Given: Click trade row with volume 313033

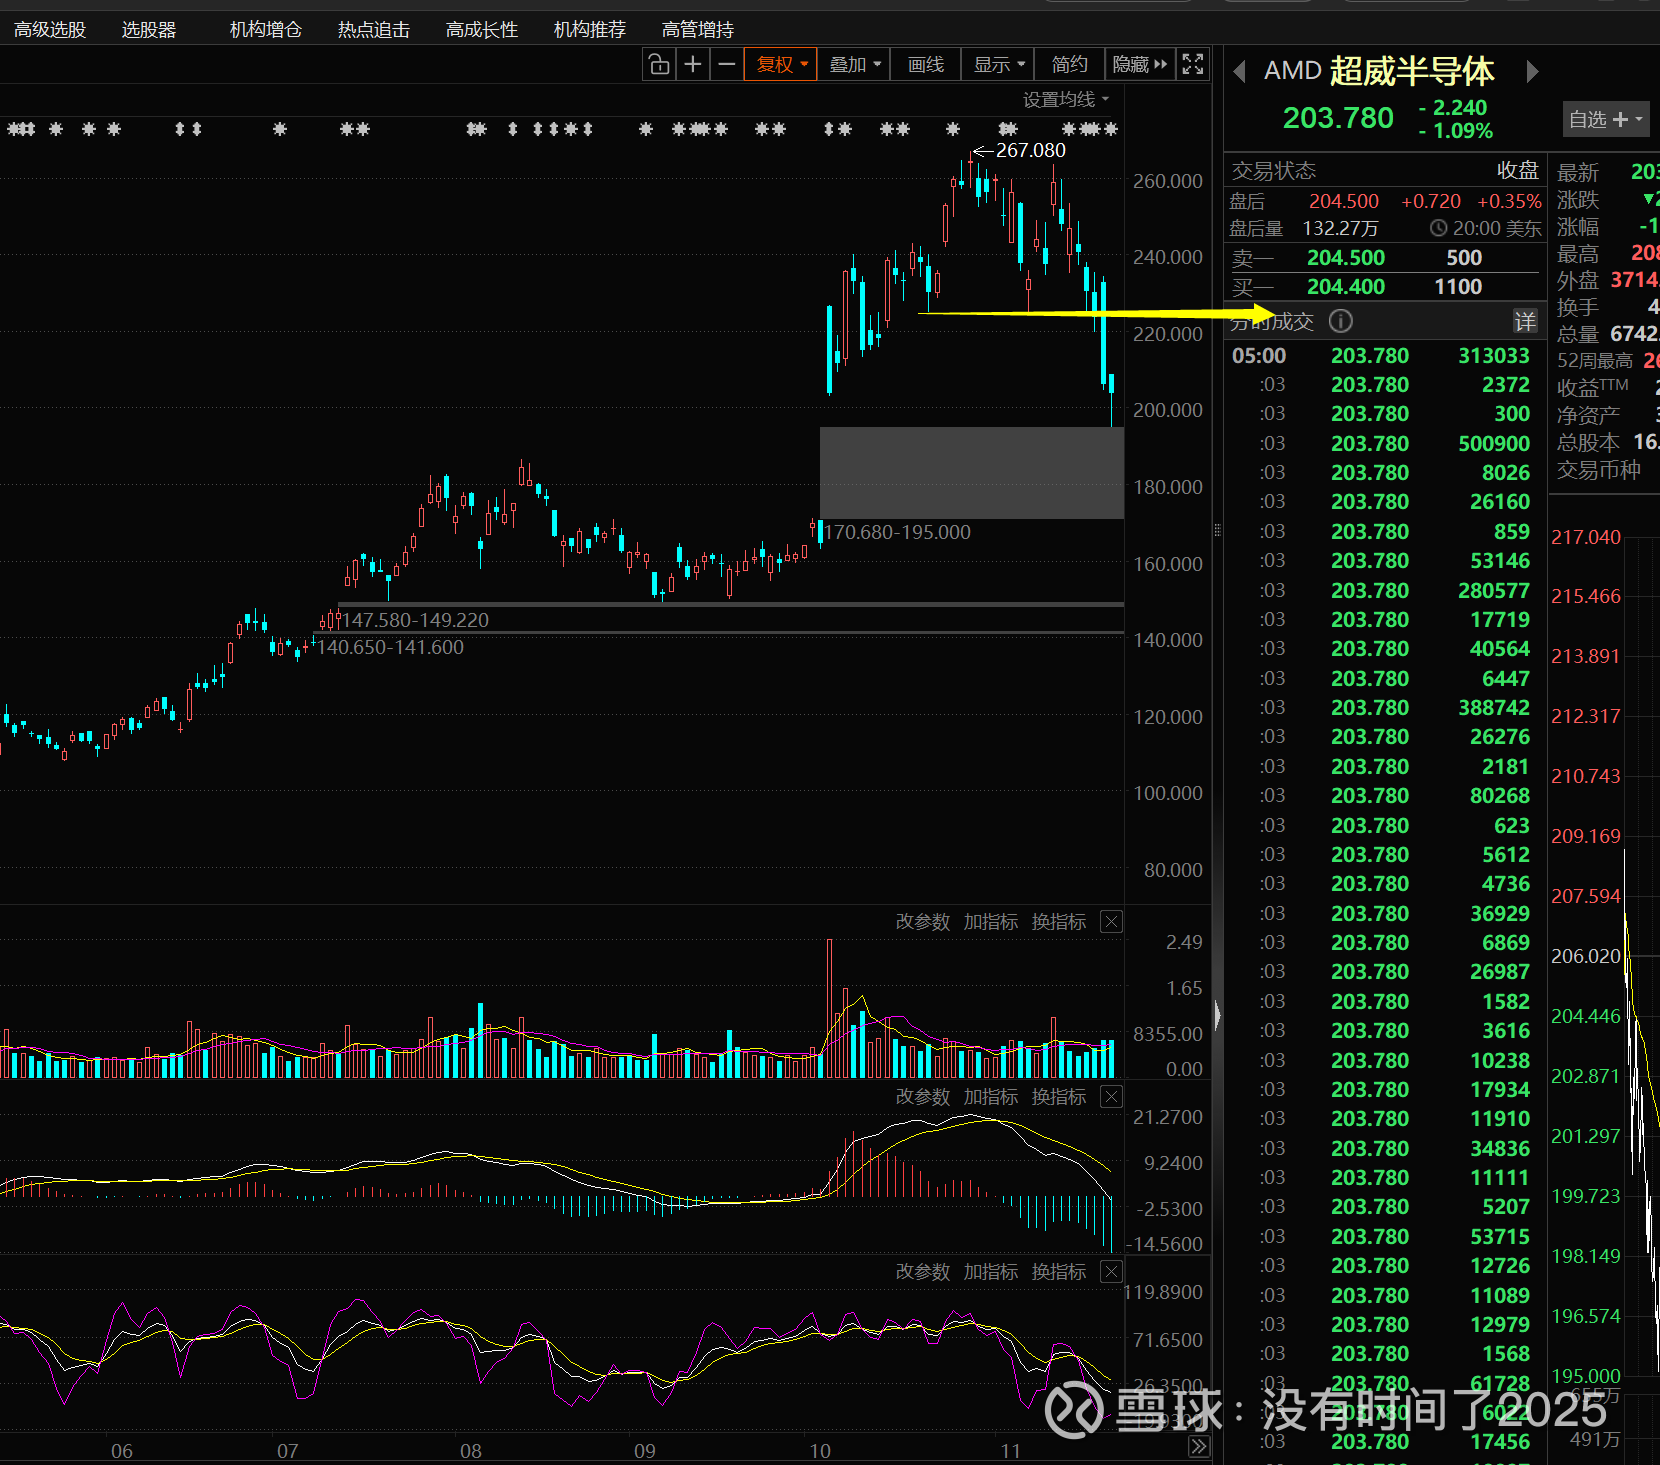Looking at the screenshot, I should click(x=1385, y=356).
